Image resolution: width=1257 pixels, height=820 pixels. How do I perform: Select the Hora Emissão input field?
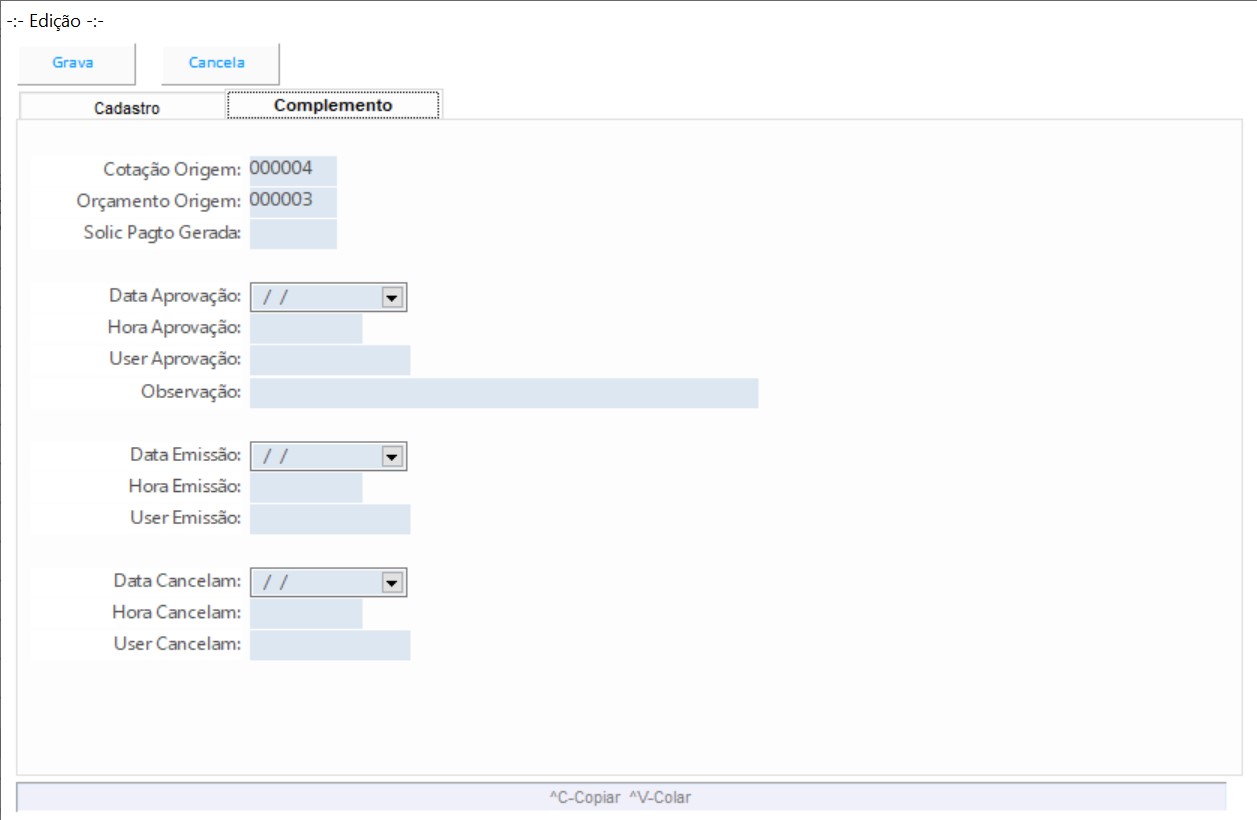(x=306, y=487)
